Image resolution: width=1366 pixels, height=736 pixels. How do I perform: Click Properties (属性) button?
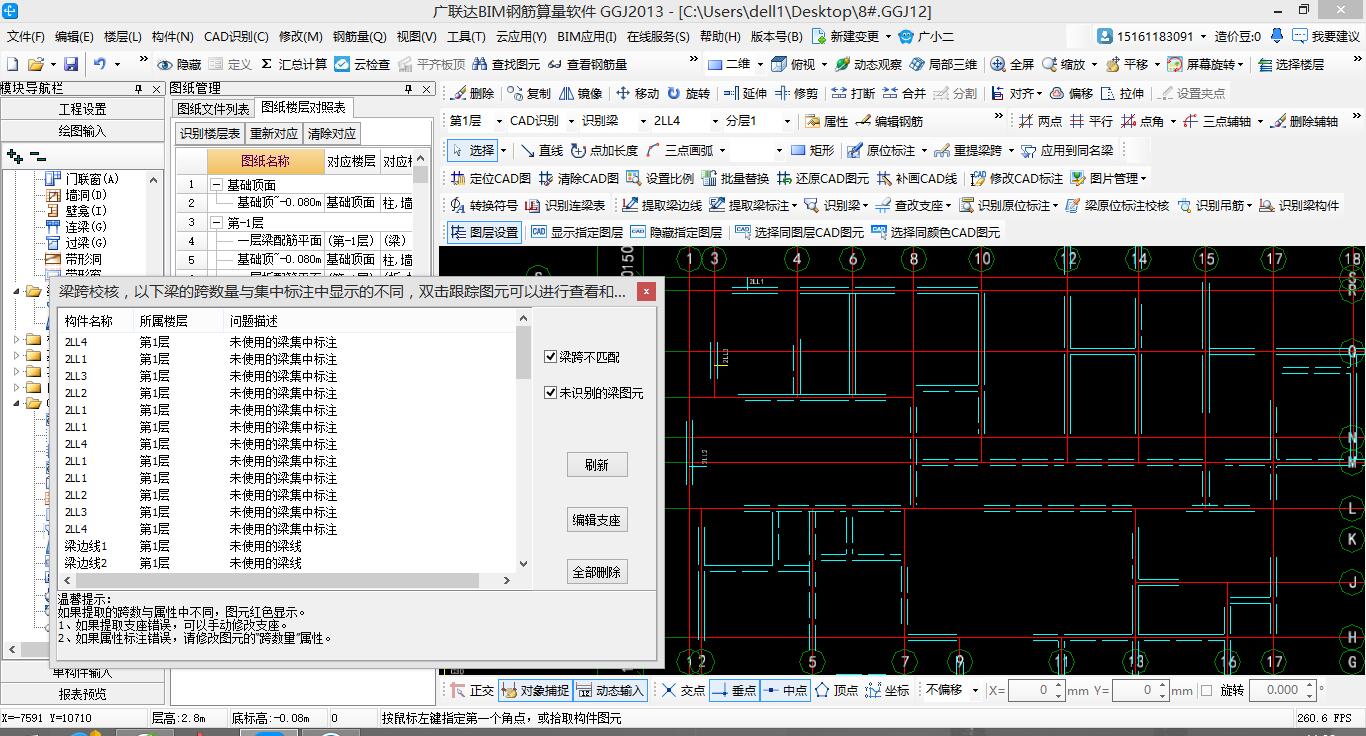pyautogui.click(x=826, y=121)
